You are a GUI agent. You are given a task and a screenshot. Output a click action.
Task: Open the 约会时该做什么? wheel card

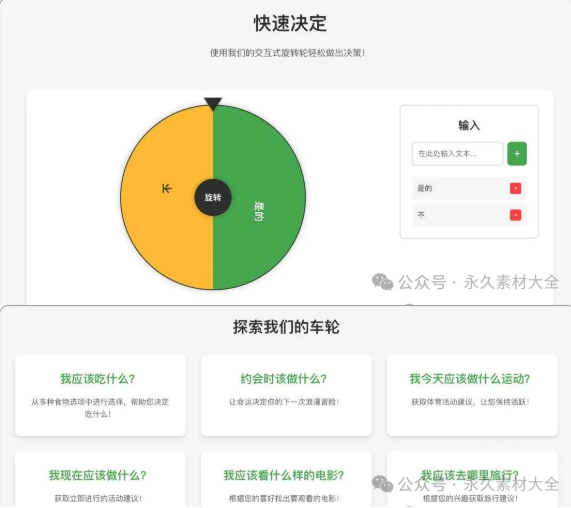286,395
